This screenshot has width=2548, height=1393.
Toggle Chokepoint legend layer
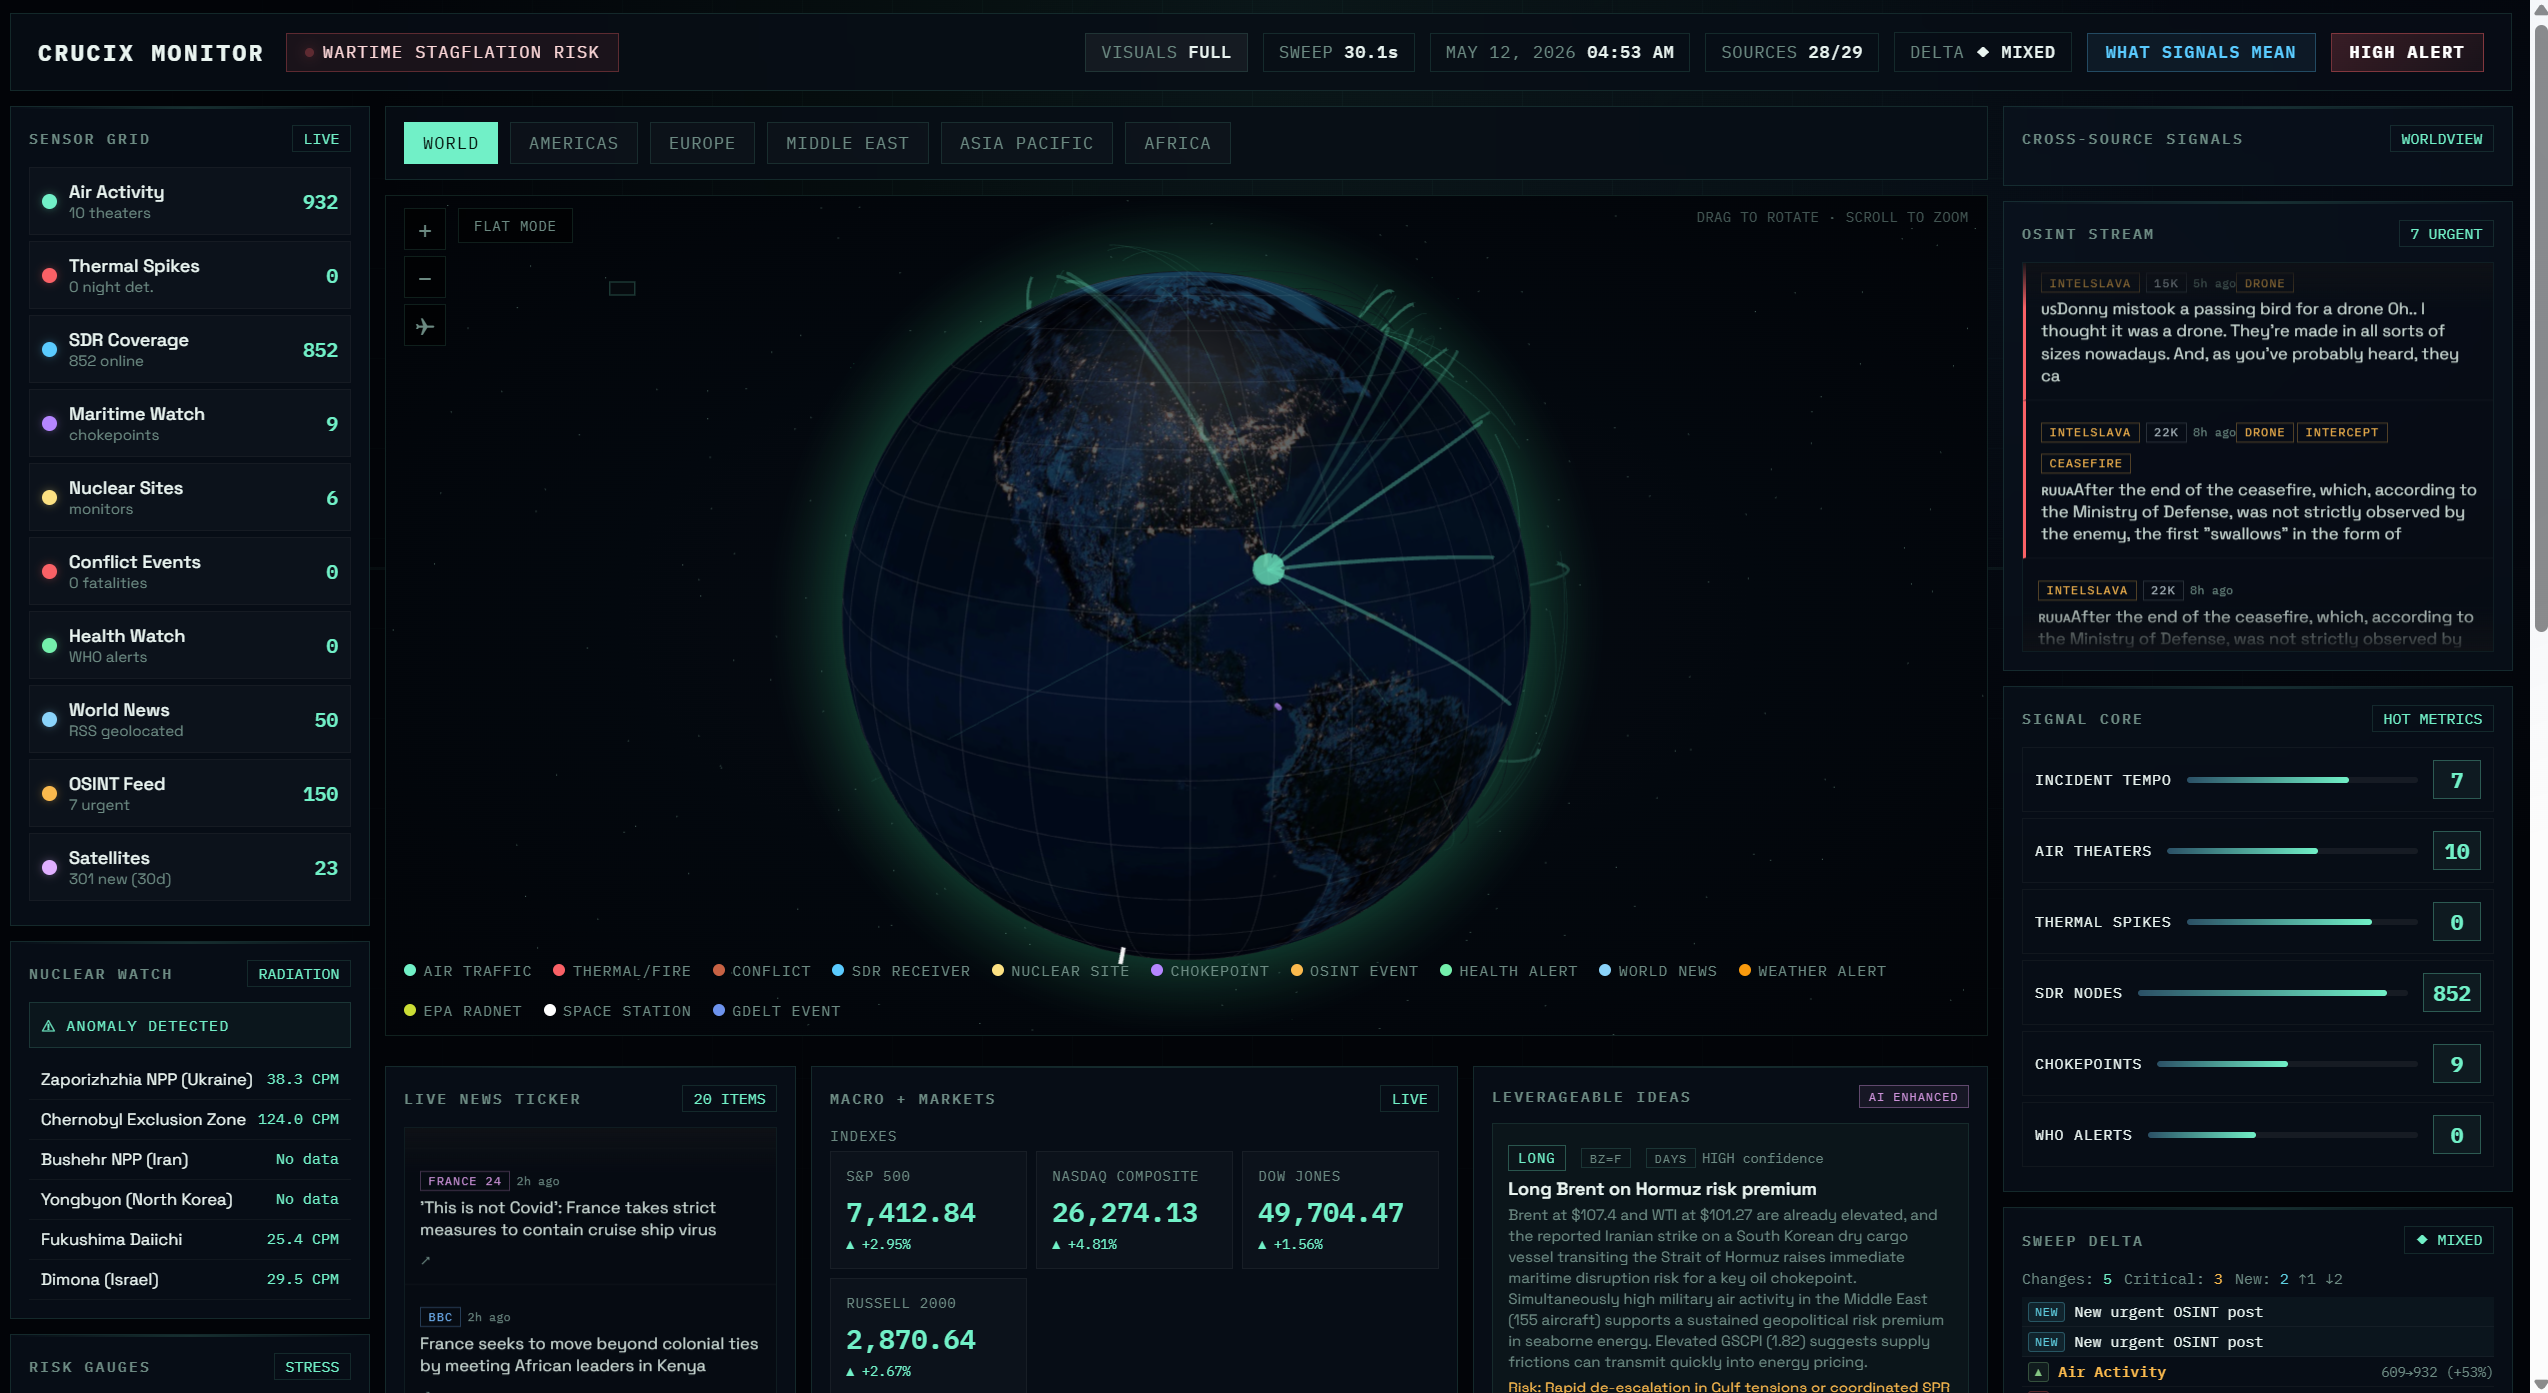click(1210, 971)
